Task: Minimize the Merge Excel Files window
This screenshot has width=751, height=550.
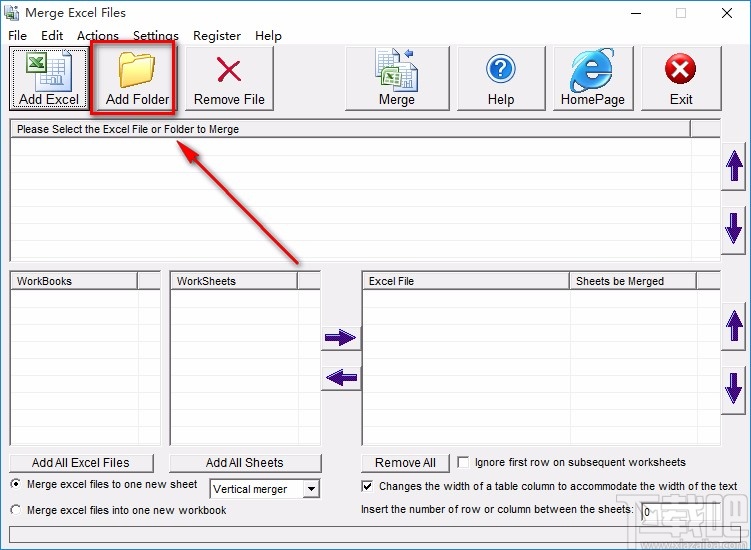Action: coord(636,13)
